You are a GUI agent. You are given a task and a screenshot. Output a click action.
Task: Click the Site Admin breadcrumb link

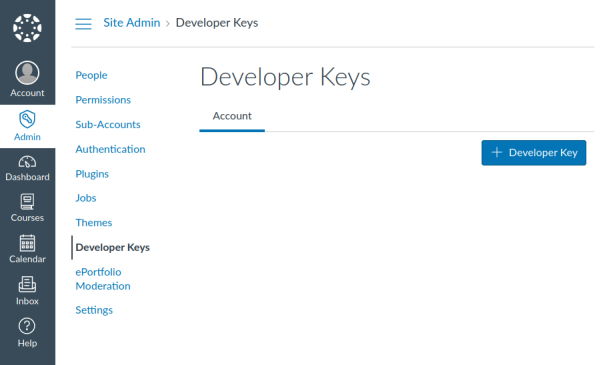click(132, 23)
